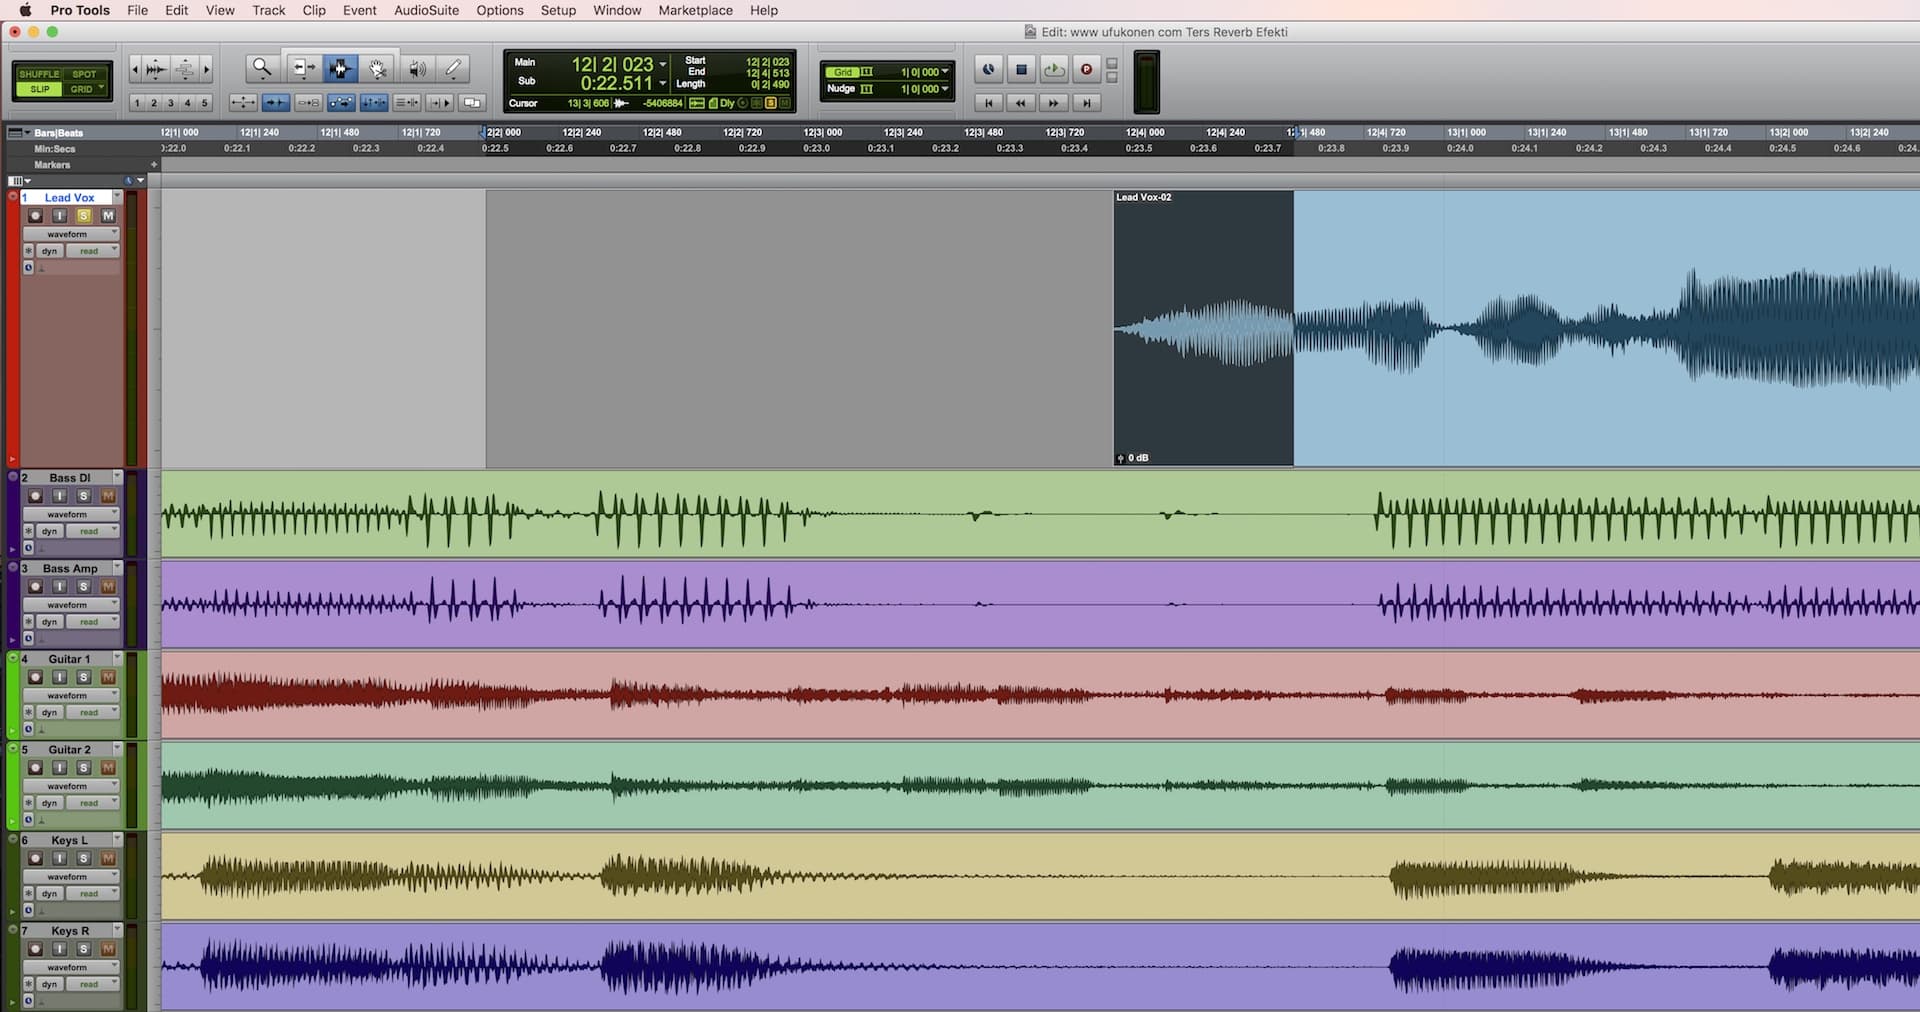Open the AudioSuite menu
Viewport: 1920px width, 1012px height.
pyautogui.click(x=426, y=10)
